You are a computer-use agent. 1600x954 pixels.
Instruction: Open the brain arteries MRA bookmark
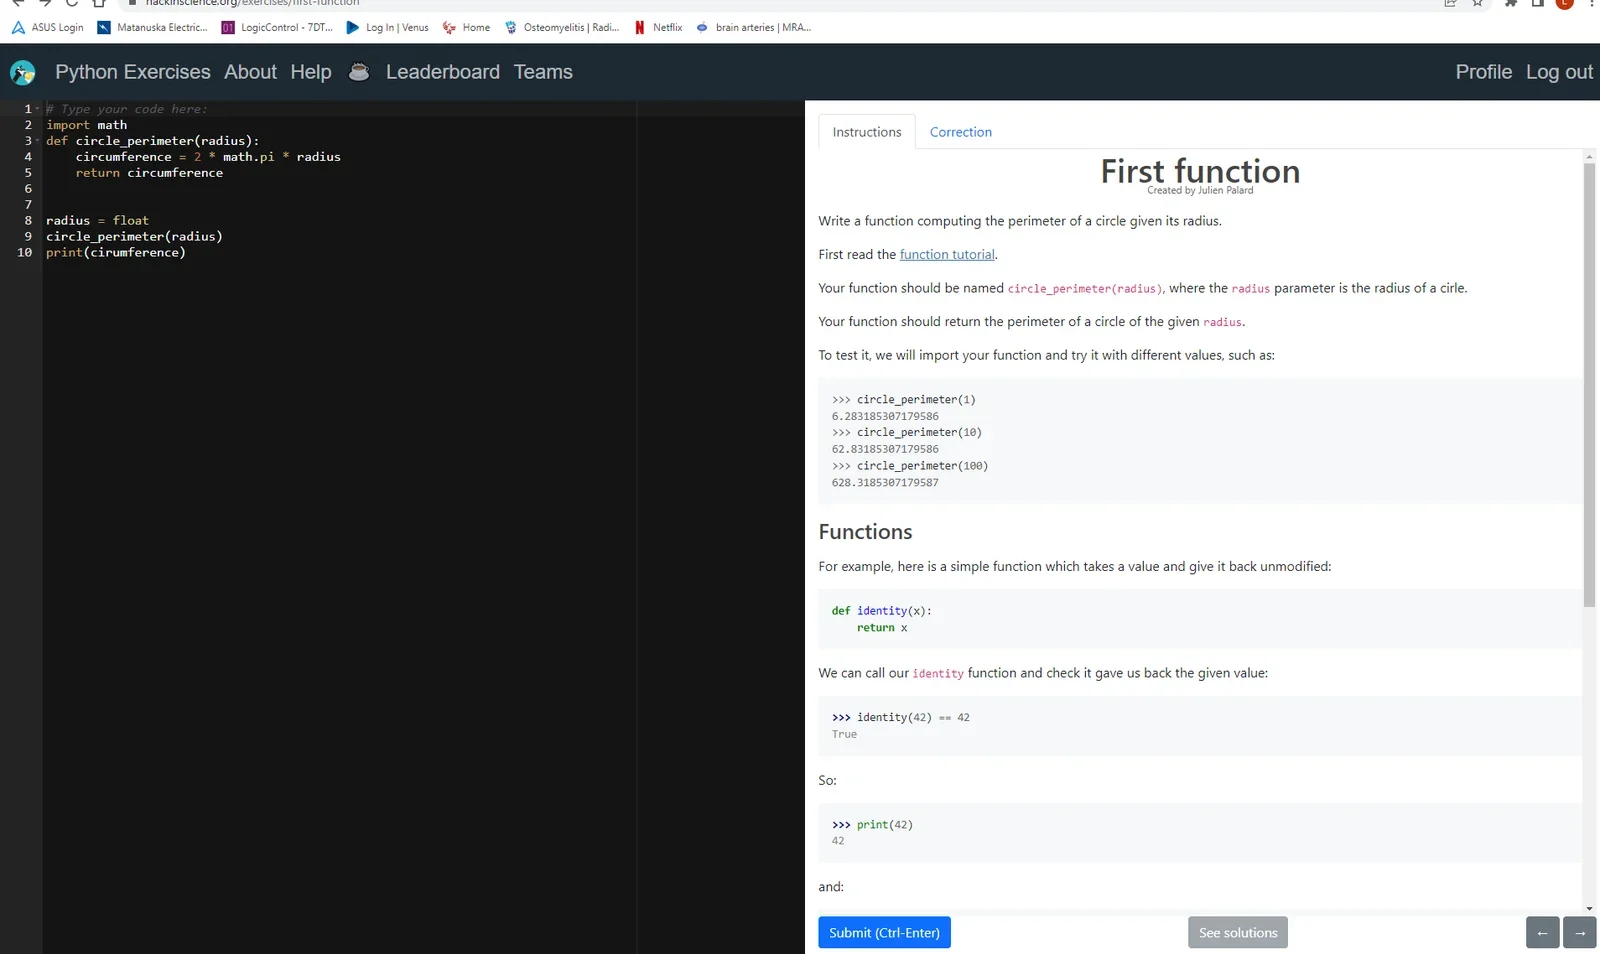point(753,27)
